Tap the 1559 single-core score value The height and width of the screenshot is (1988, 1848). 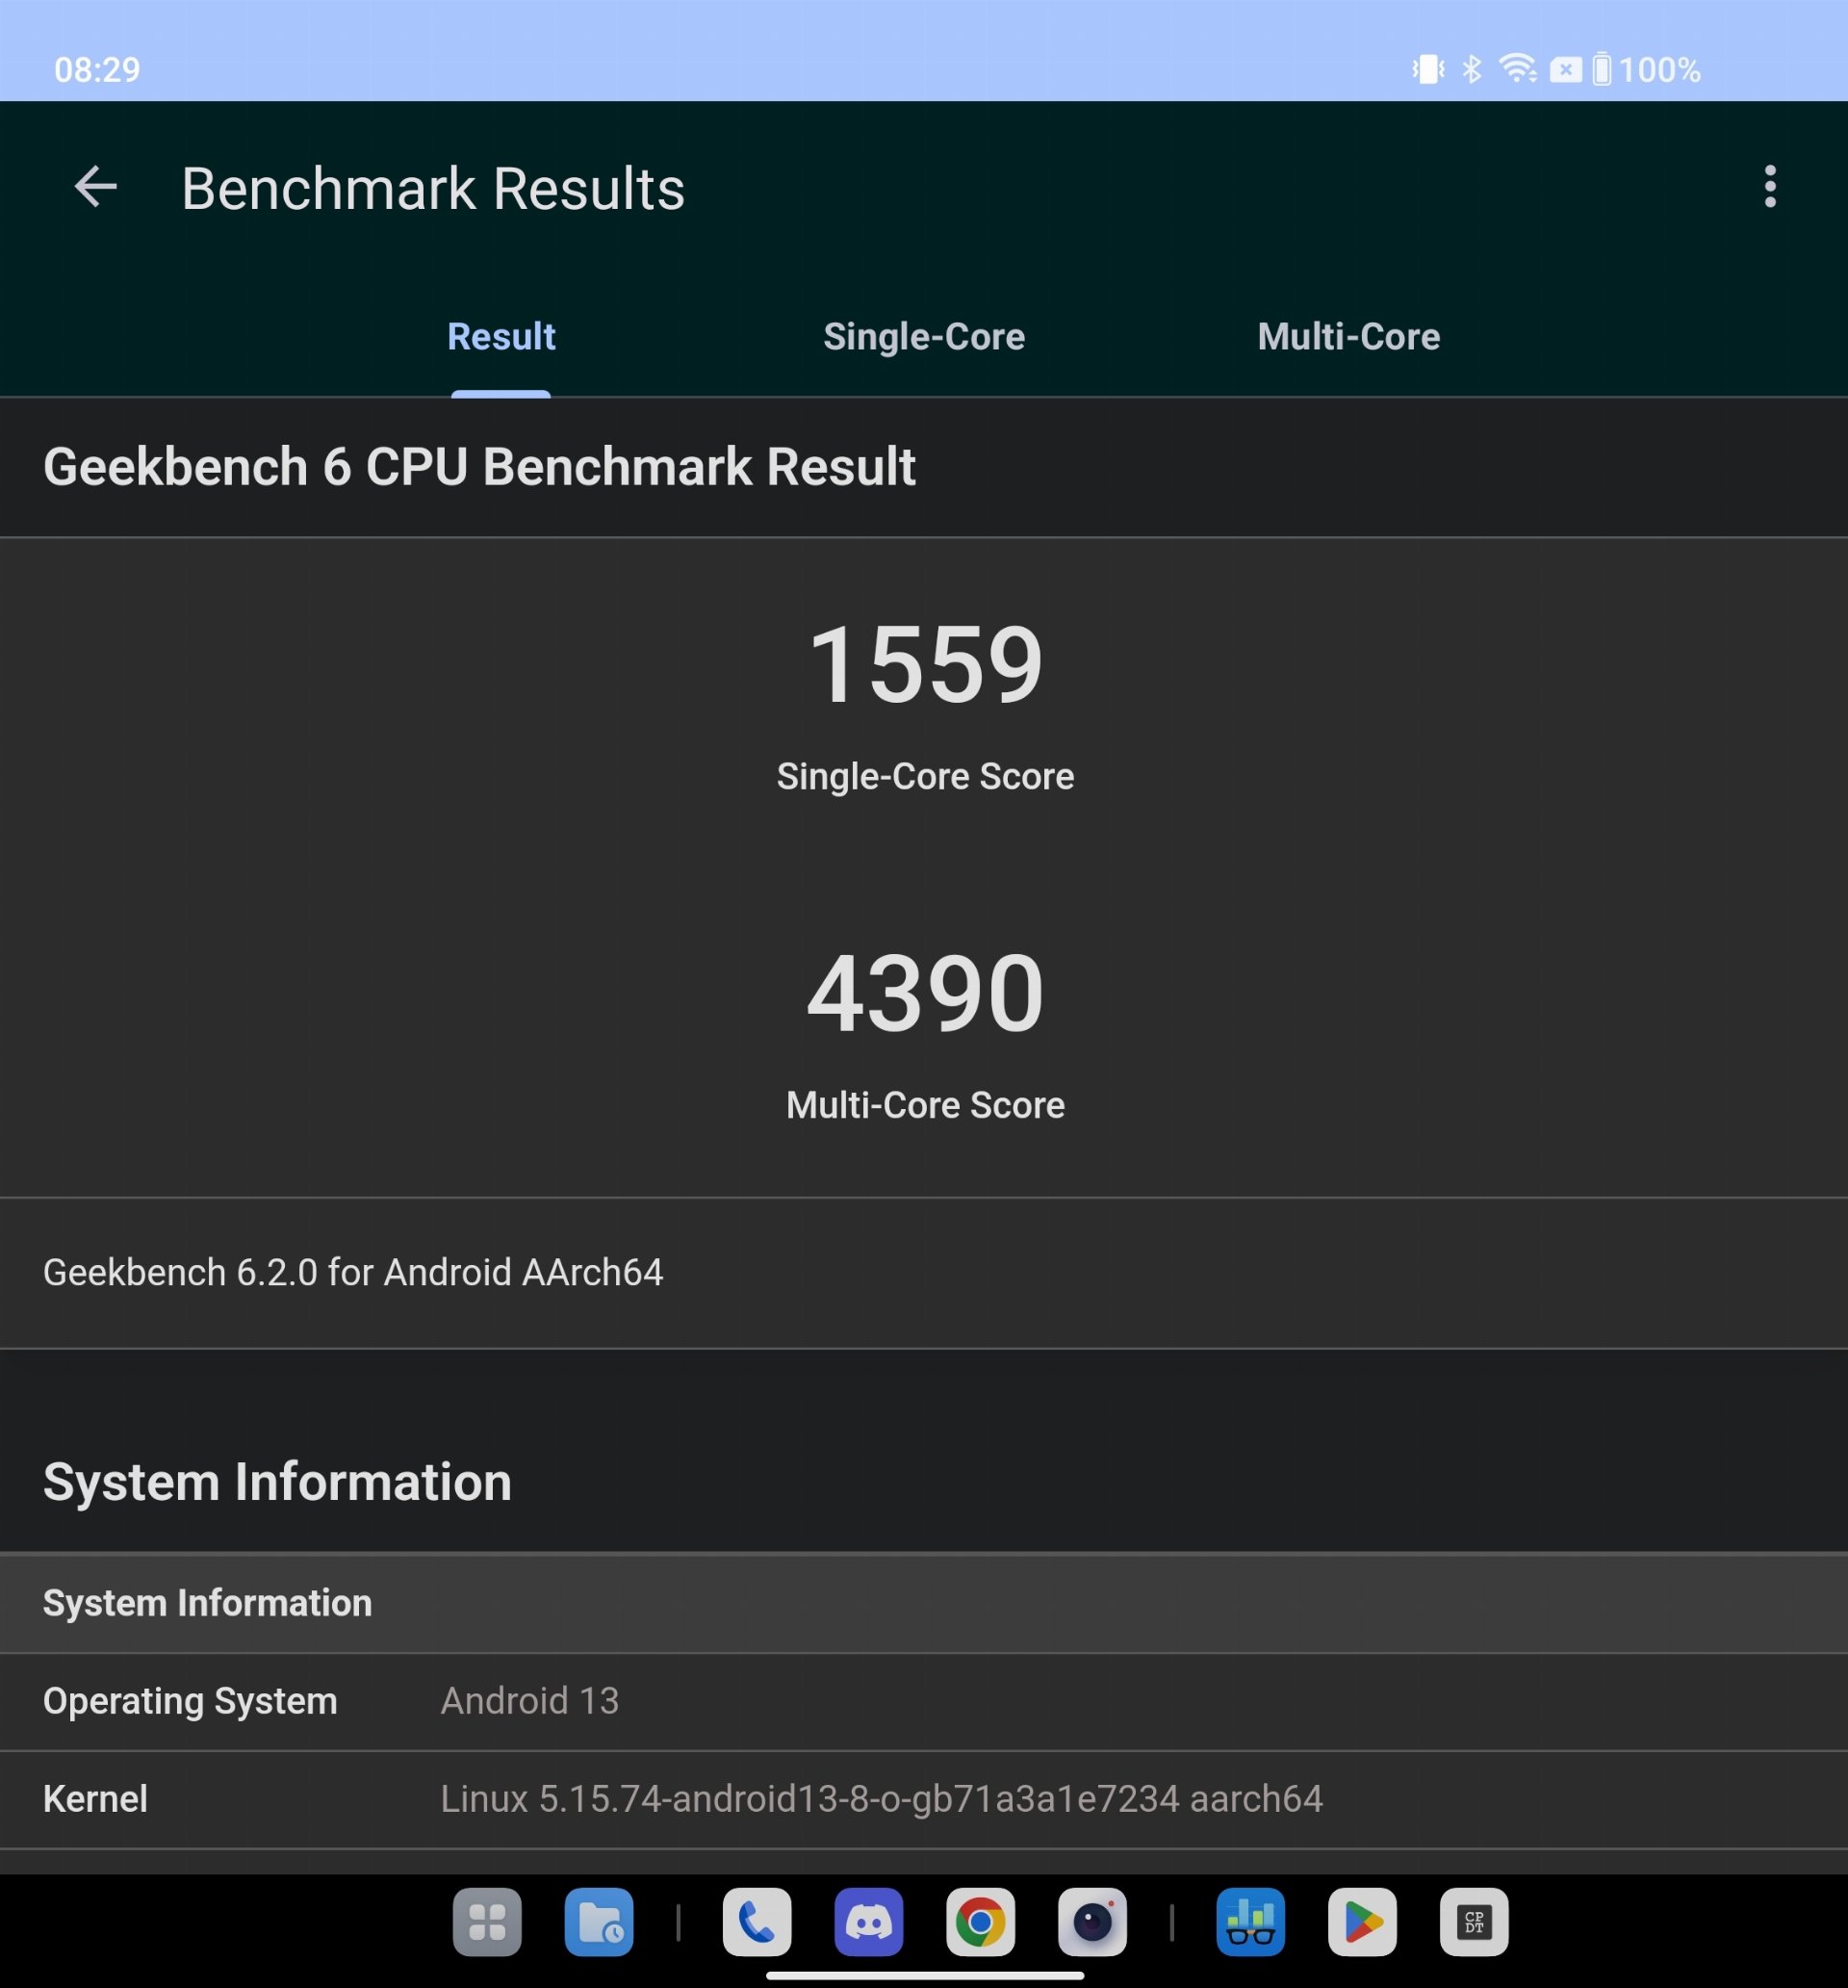tap(926, 665)
